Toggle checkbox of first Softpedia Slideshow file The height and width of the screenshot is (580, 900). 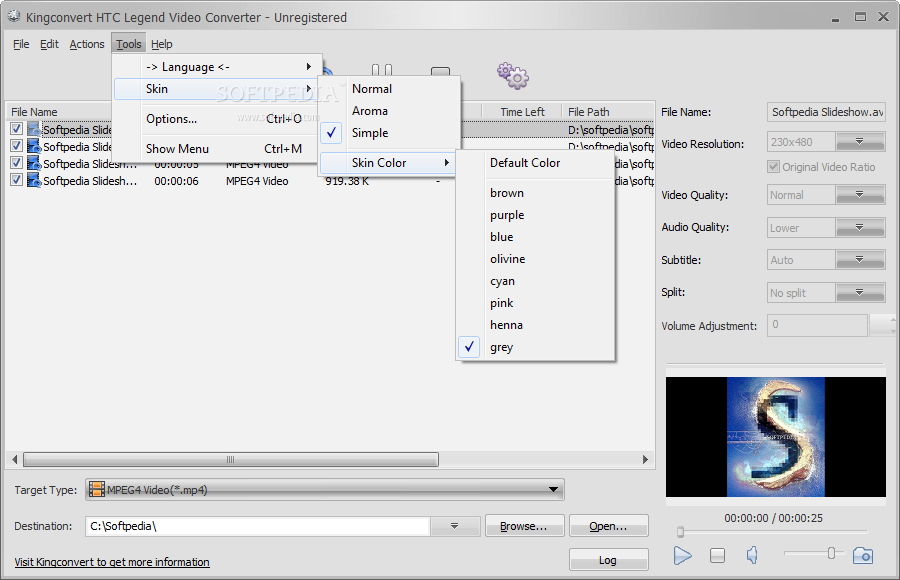[17, 129]
